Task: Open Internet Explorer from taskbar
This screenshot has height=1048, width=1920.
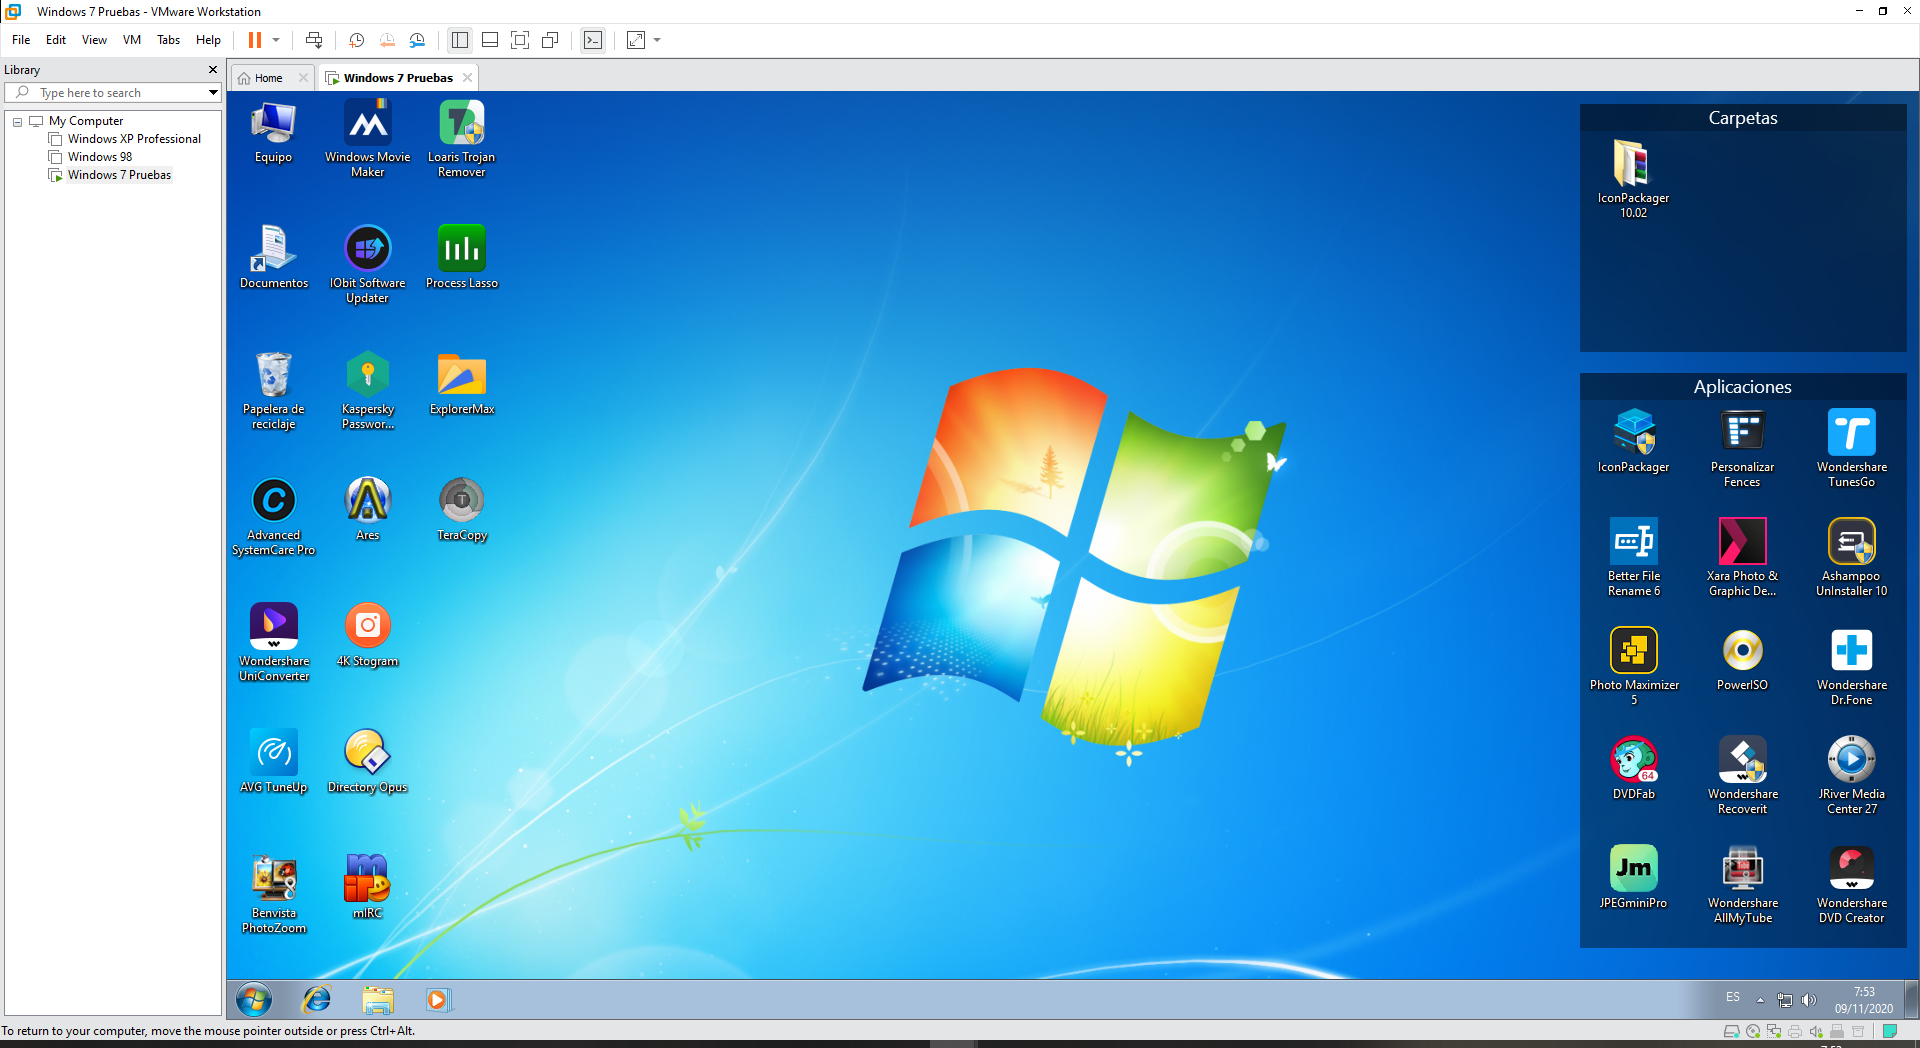Action: click(x=317, y=999)
